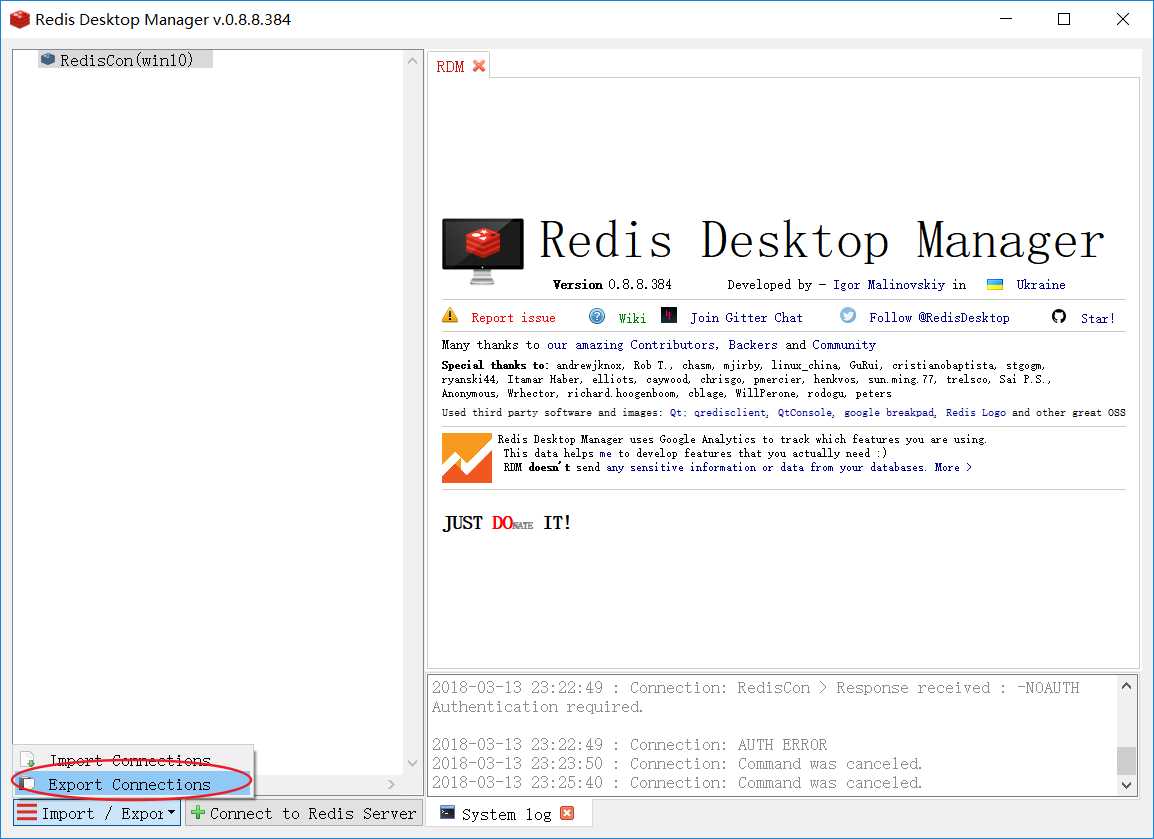The image size is (1154, 839).
Task: Click the Ukraine flag icon
Action: coord(994,285)
